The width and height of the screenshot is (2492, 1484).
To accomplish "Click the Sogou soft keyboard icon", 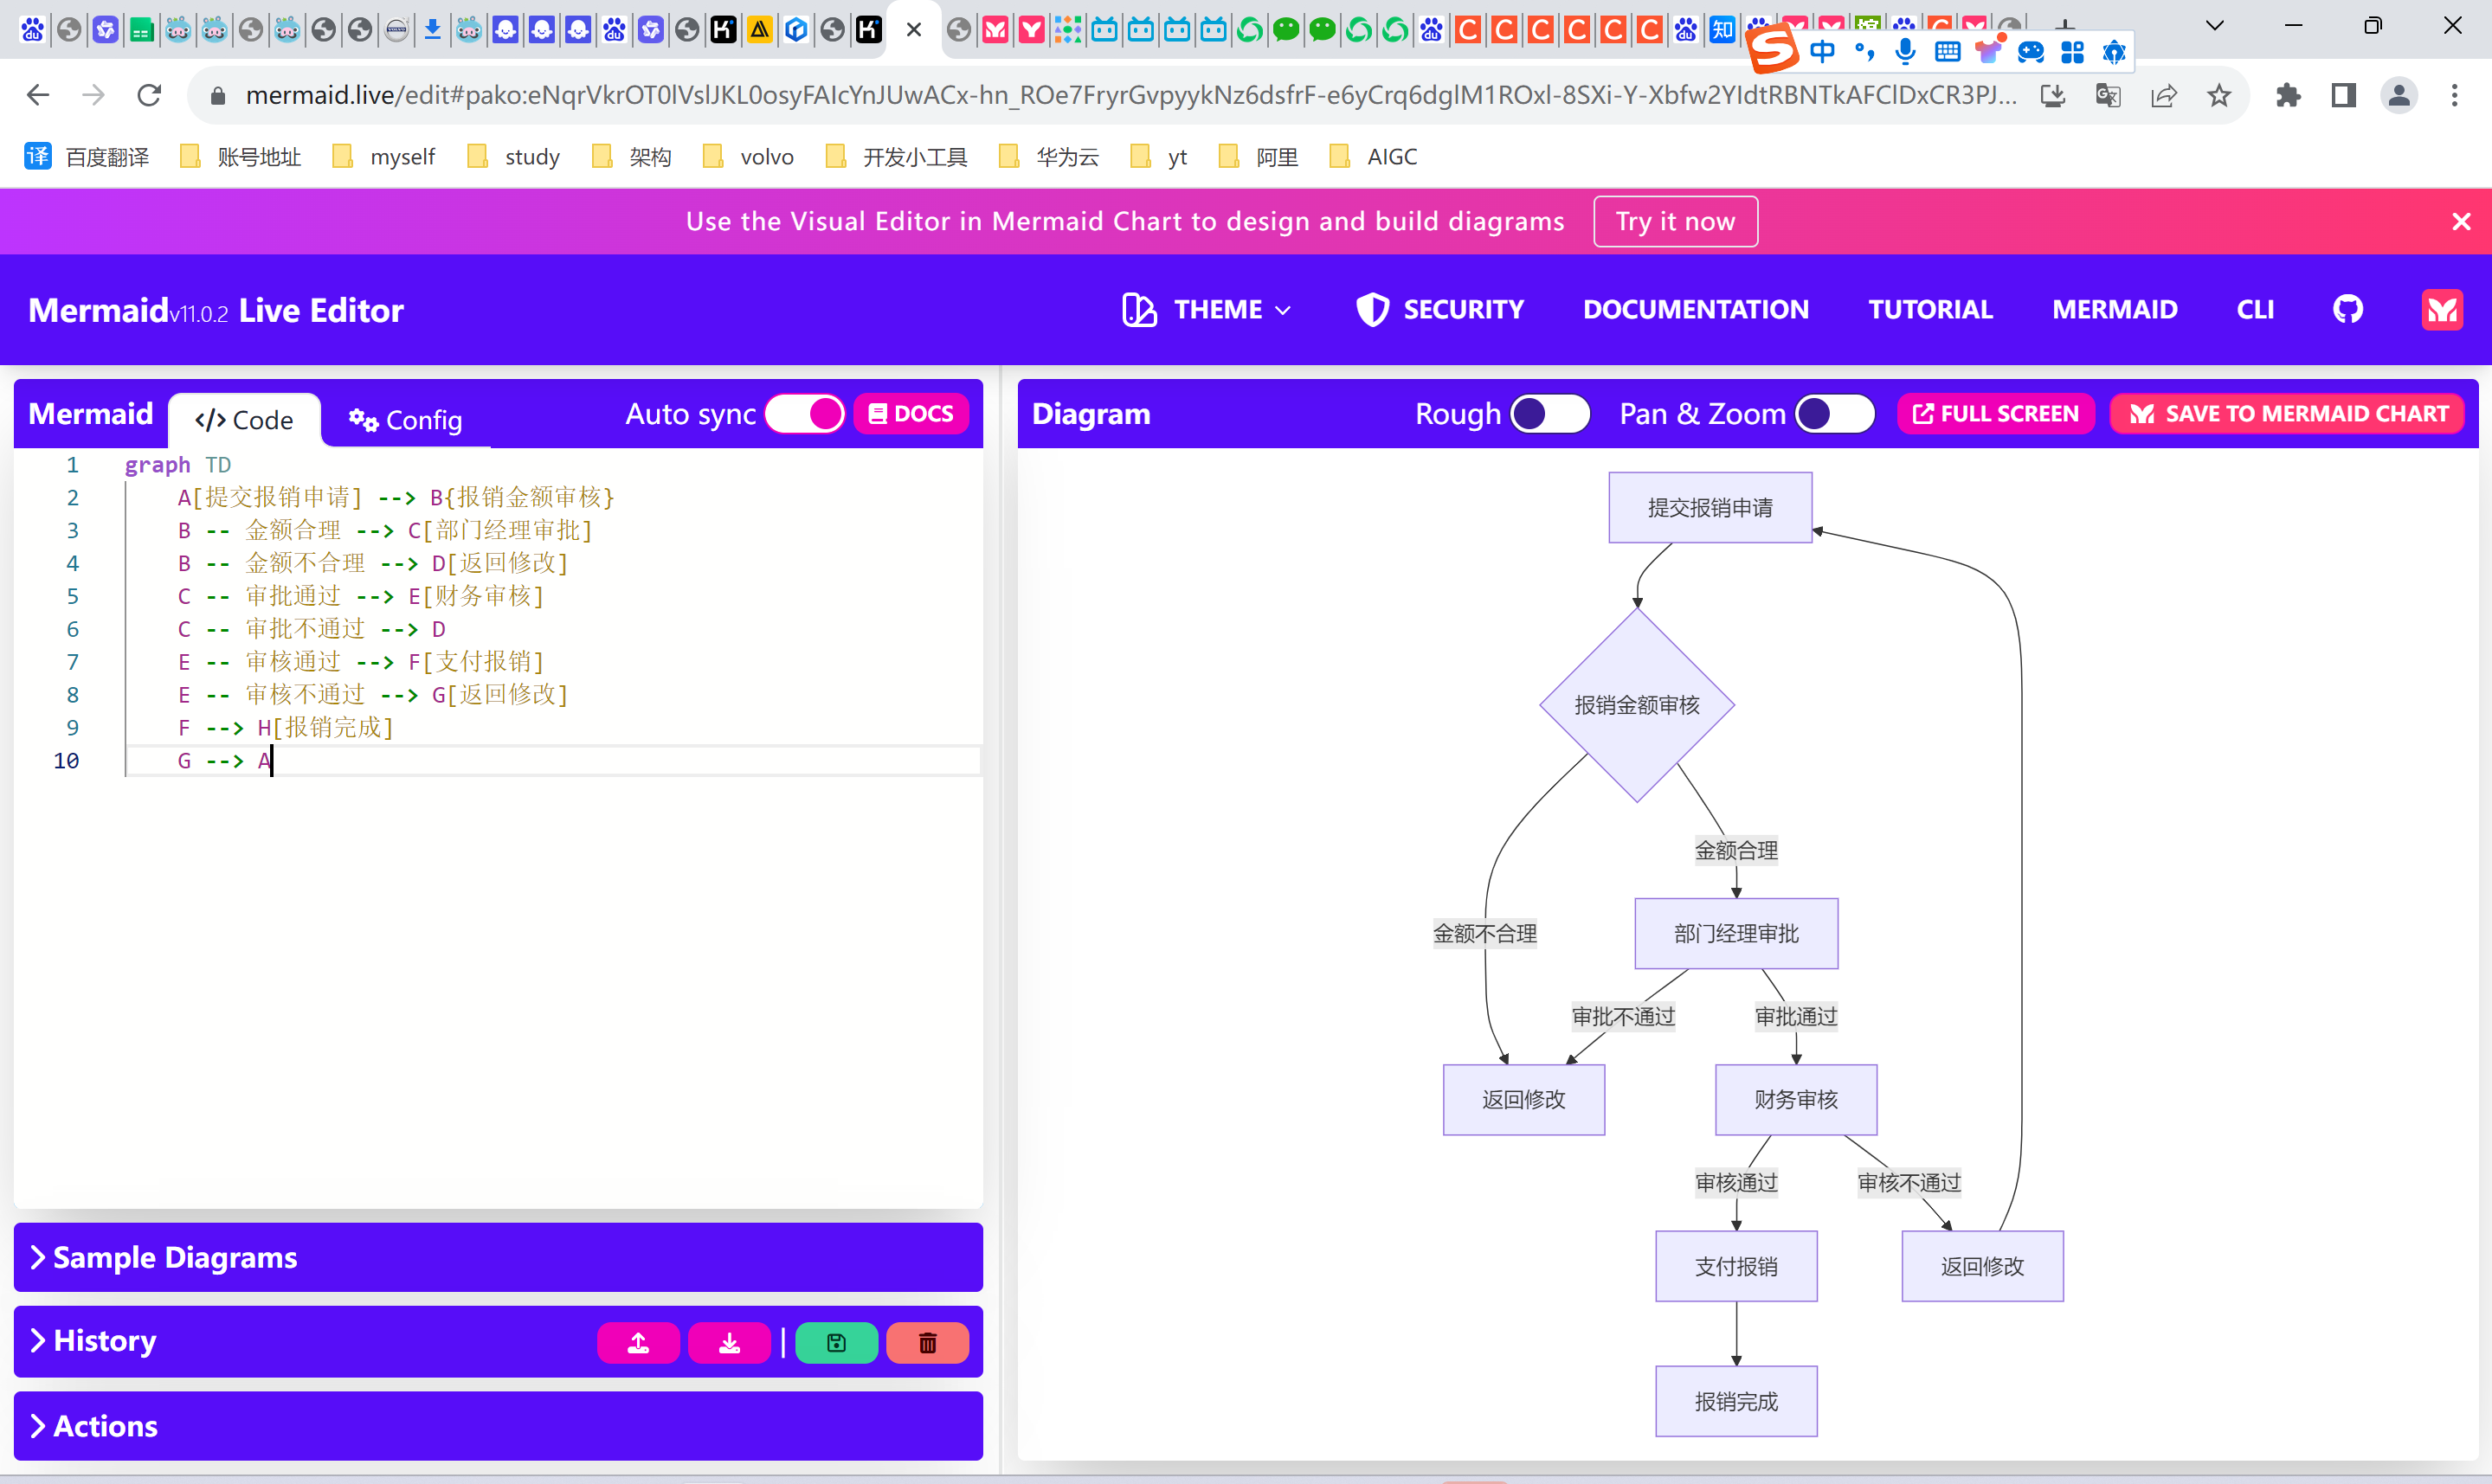I will click(1947, 51).
